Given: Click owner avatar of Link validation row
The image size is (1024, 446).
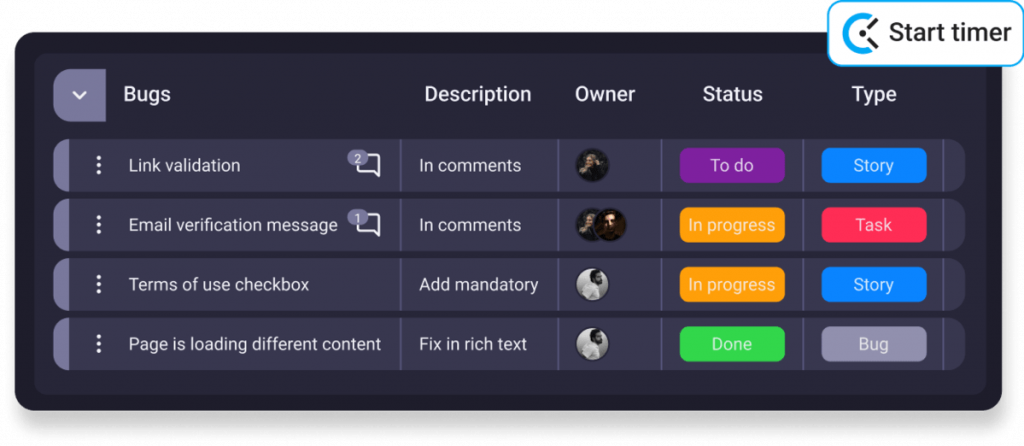Looking at the screenshot, I should (592, 165).
